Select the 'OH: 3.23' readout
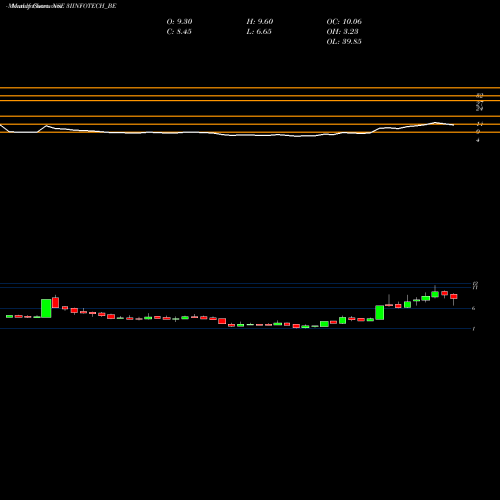 342,32
